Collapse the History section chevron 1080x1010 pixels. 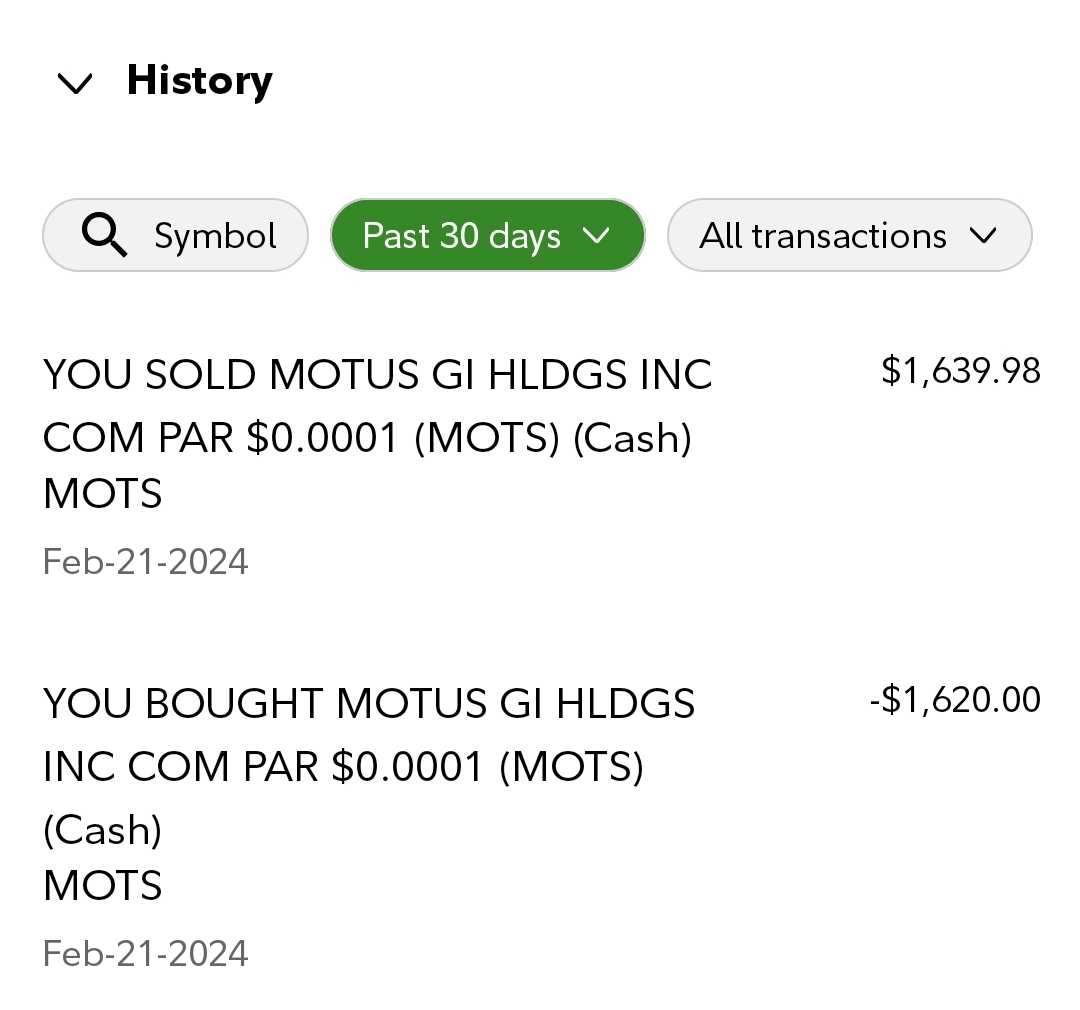[75, 84]
